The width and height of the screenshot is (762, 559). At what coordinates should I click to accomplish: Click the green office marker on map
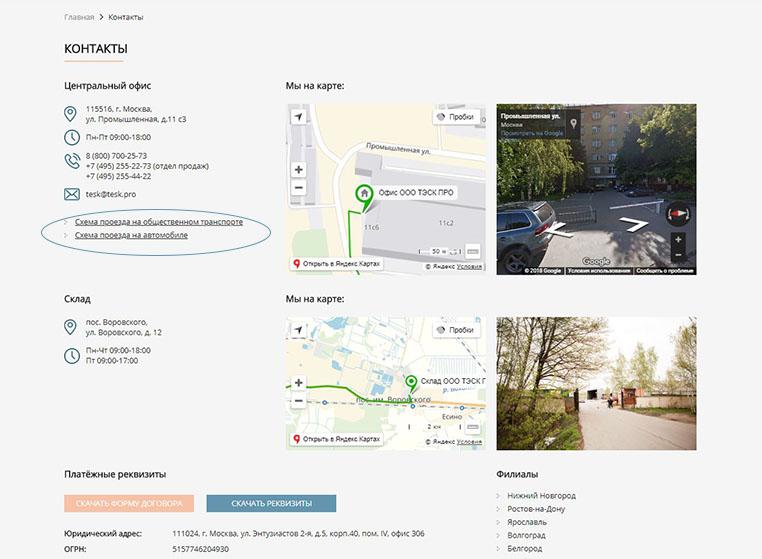click(364, 194)
